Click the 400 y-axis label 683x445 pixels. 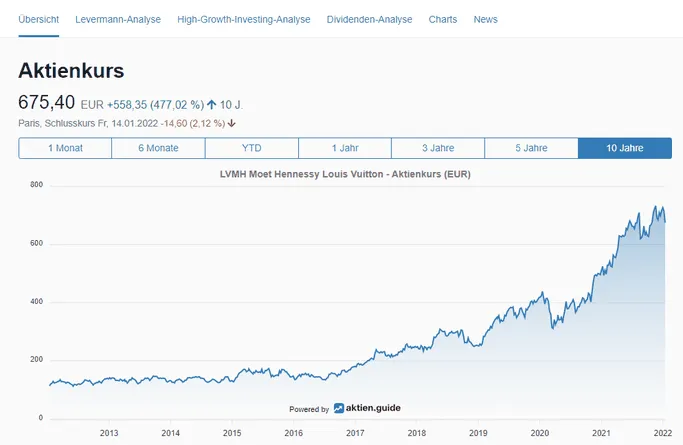pos(37,301)
